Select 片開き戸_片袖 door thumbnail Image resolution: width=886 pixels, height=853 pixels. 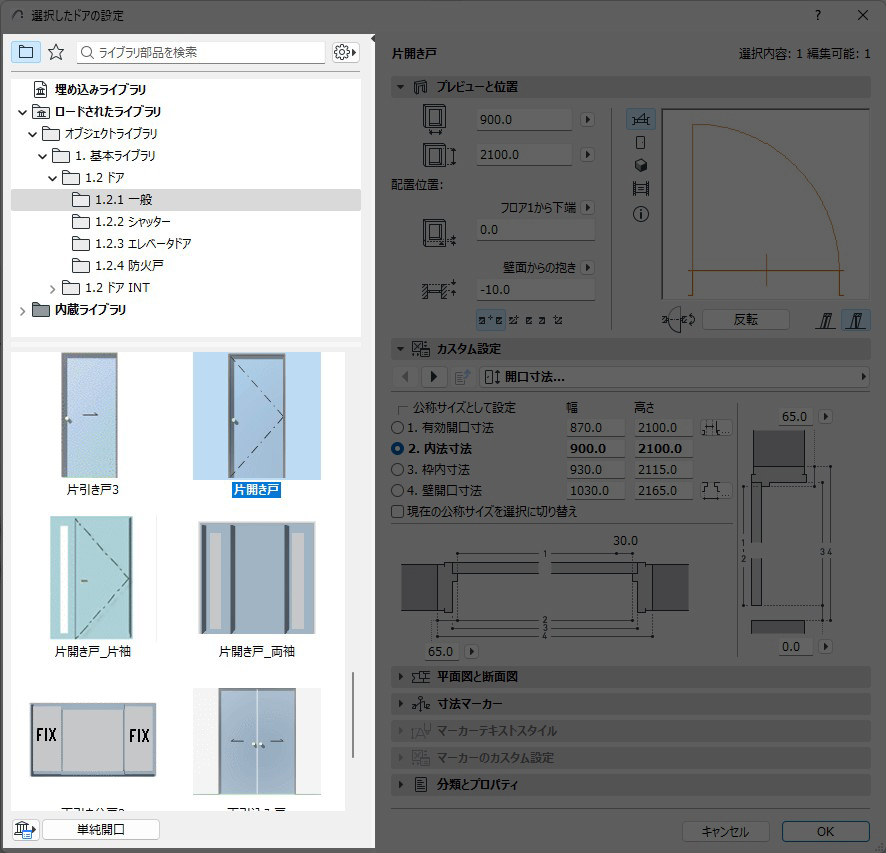pyautogui.click(x=92, y=579)
